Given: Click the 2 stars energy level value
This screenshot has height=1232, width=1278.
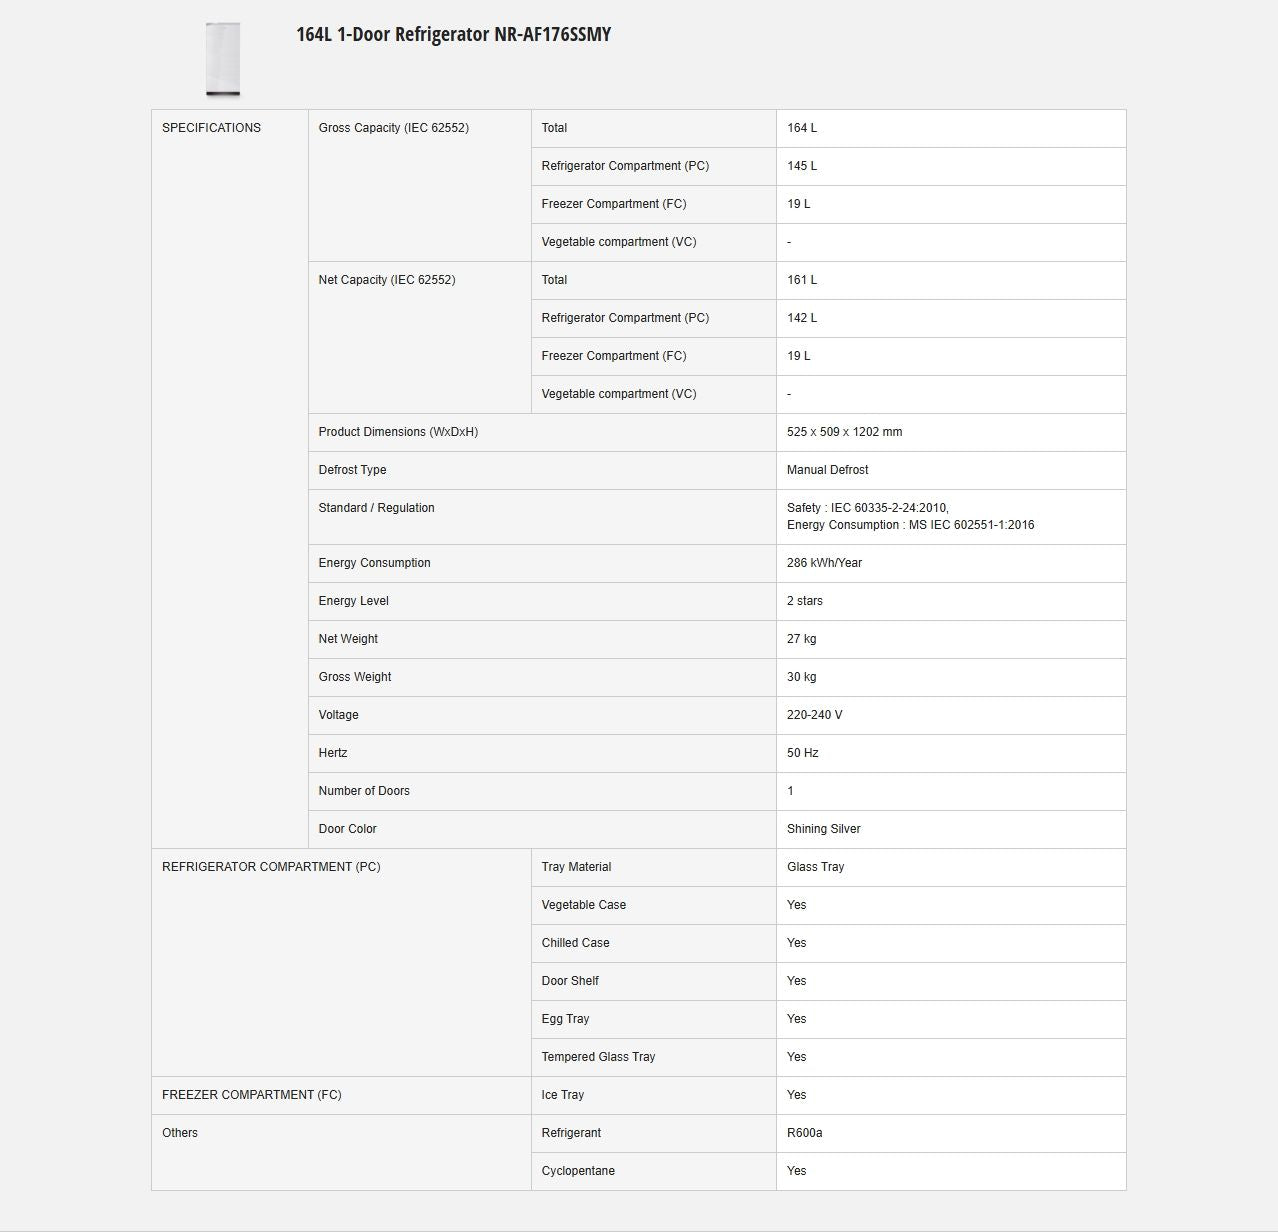Looking at the screenshot, I should click(804, 601).
